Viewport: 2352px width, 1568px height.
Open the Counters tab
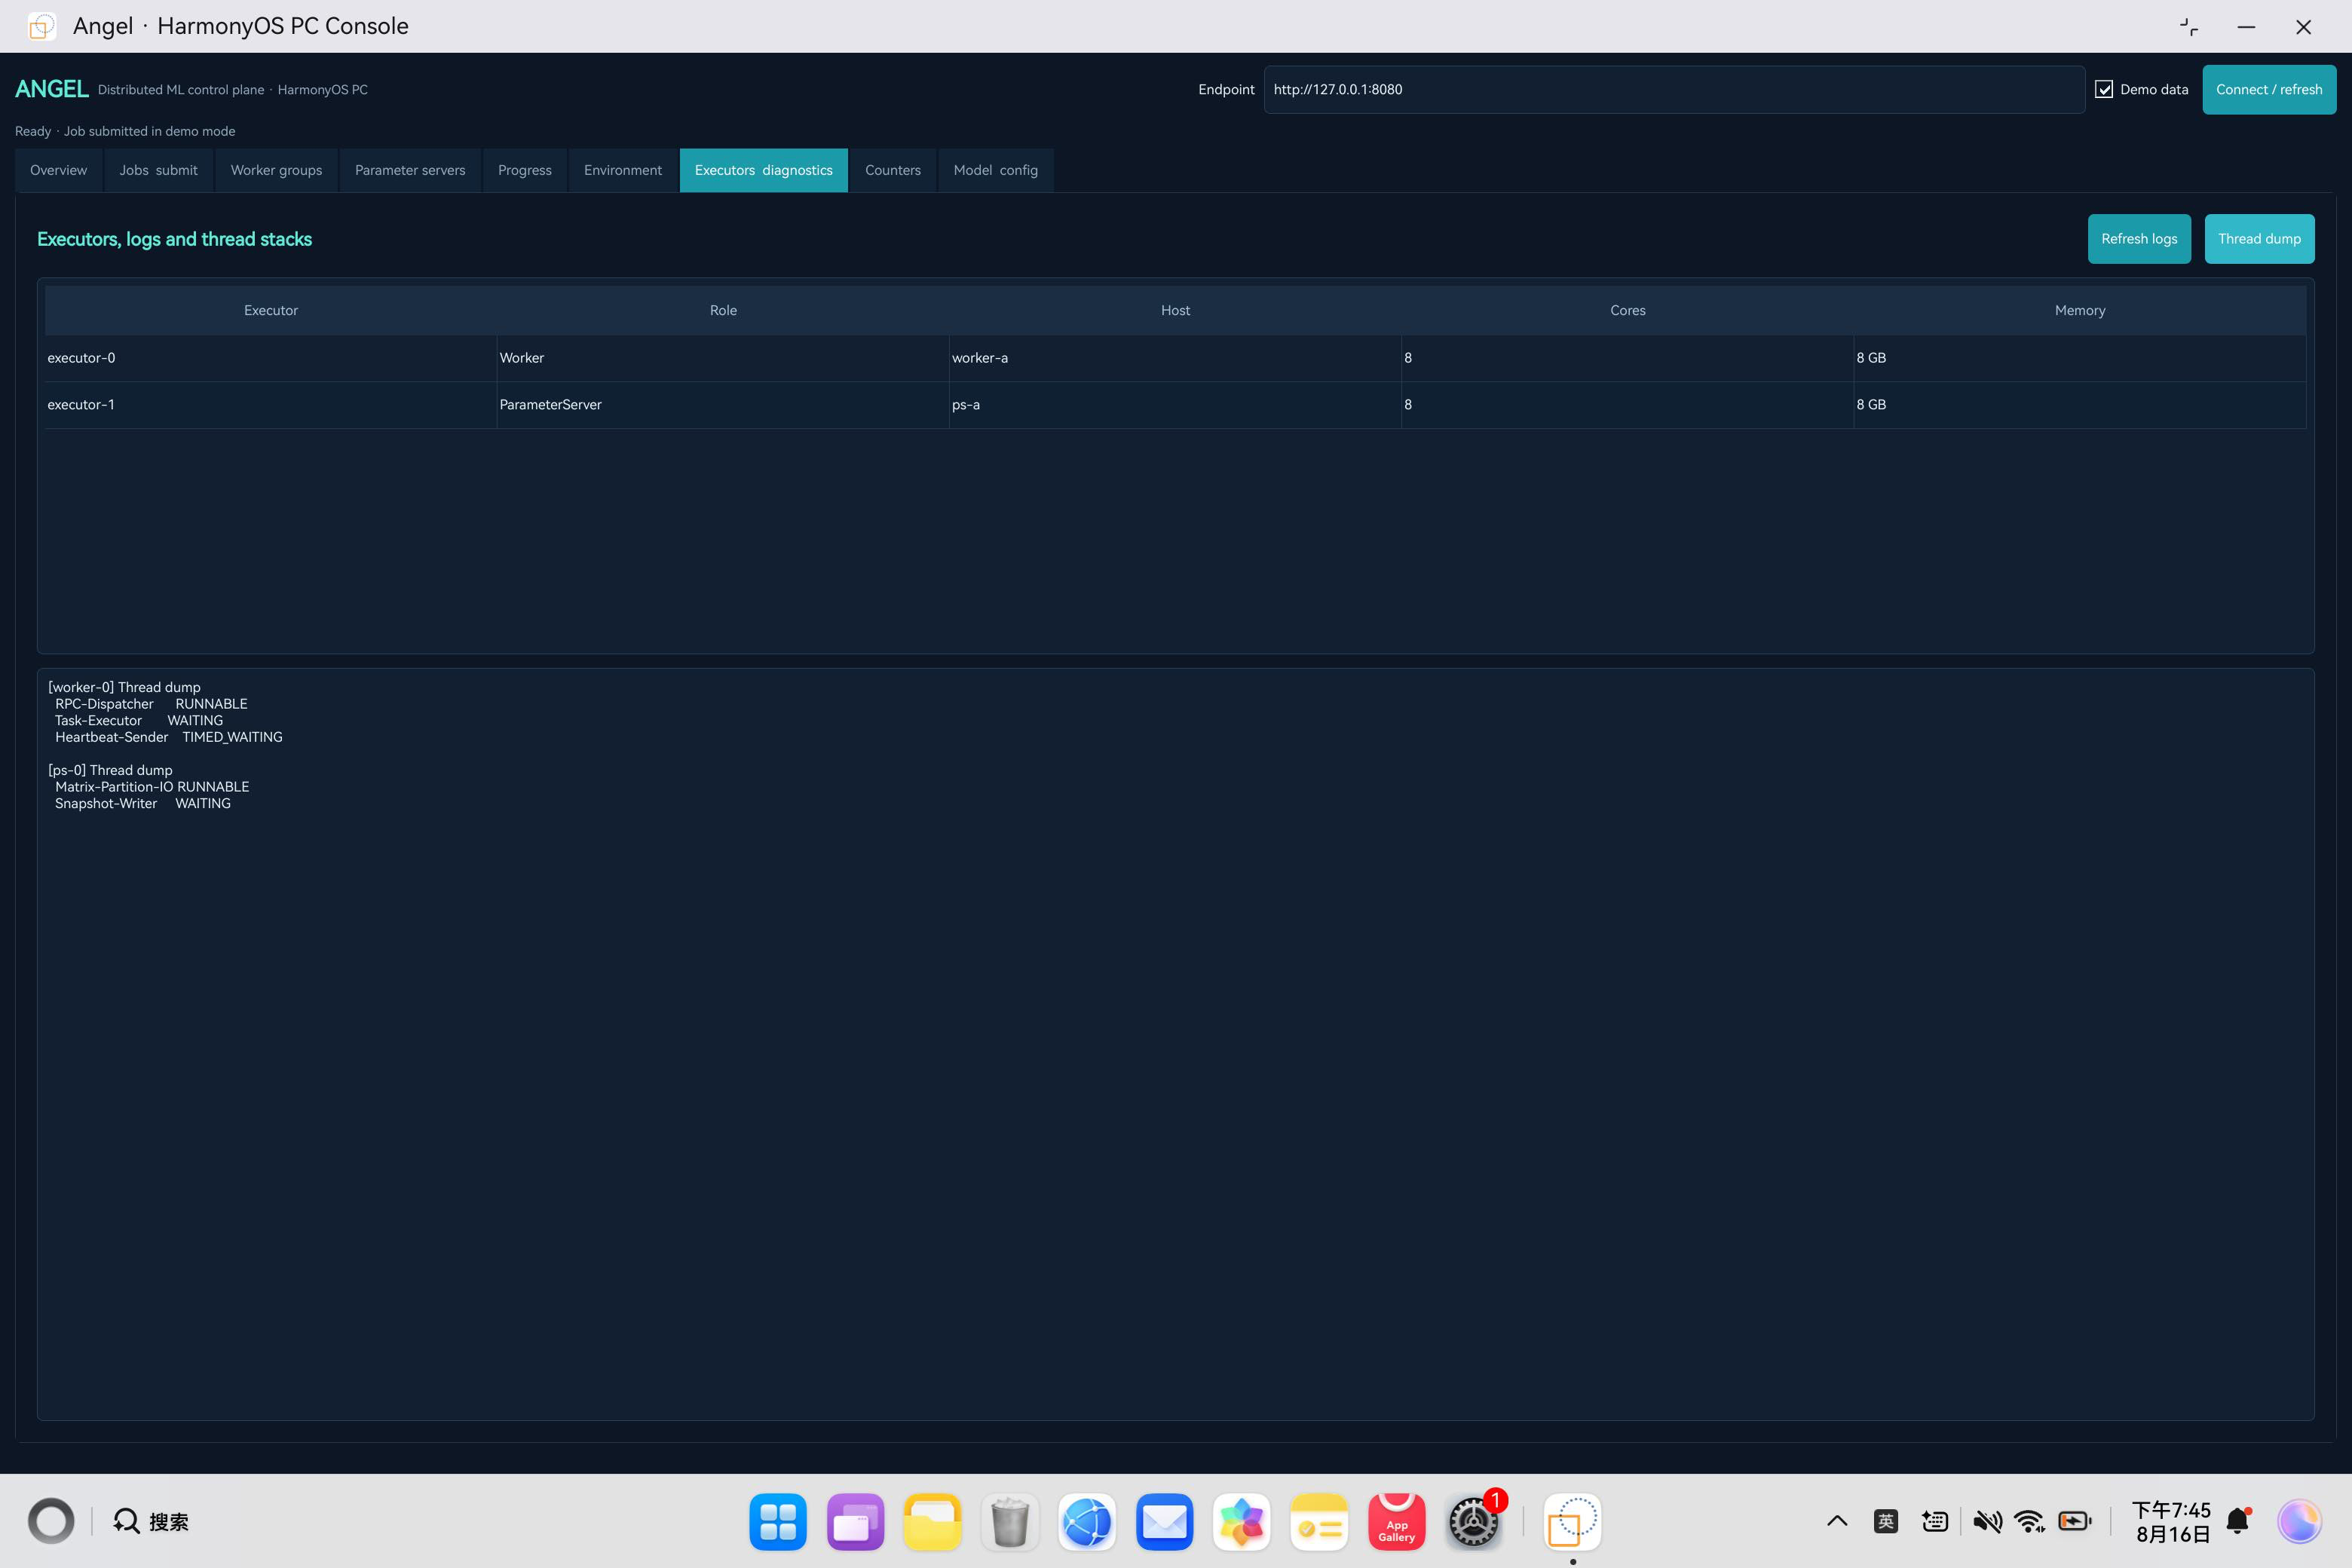[893, 170]
